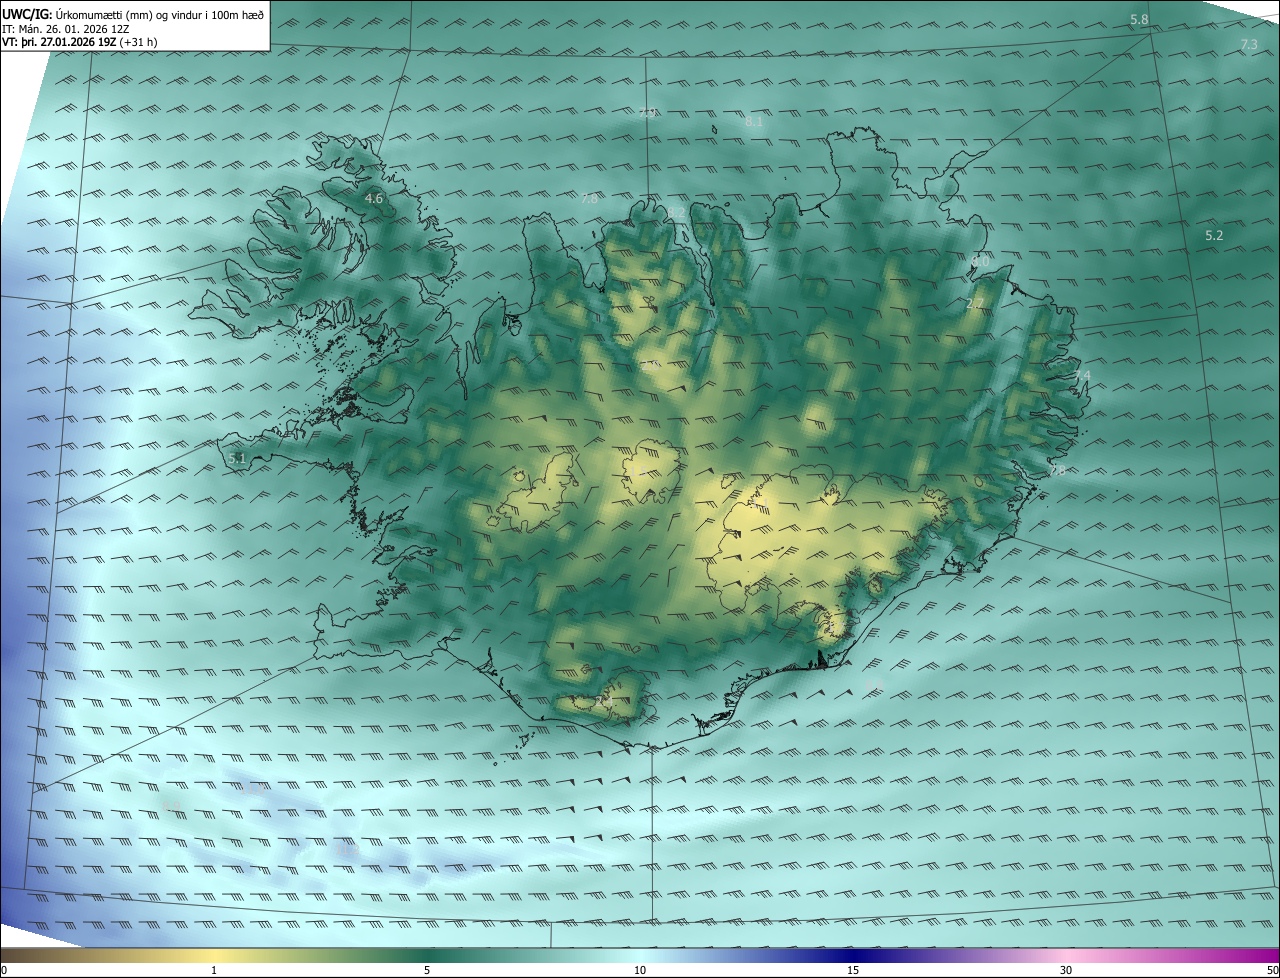The image size is (1280, 978).
Task: Click the 2.7 value on the map
Action: tap(976, 303)
